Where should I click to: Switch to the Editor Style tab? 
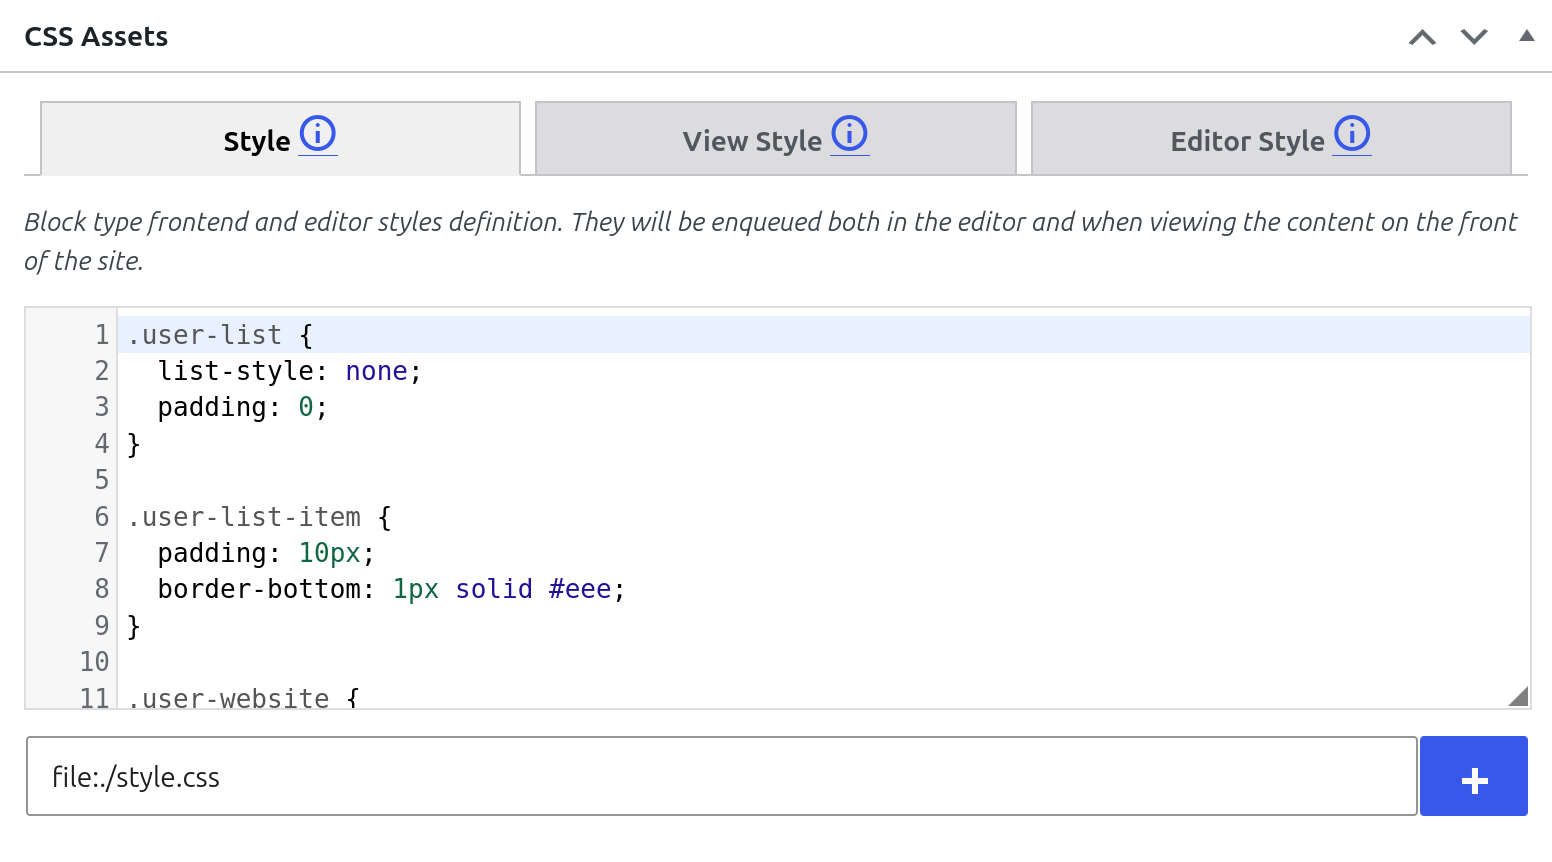pyautogui.click(x=1271, y=139)
